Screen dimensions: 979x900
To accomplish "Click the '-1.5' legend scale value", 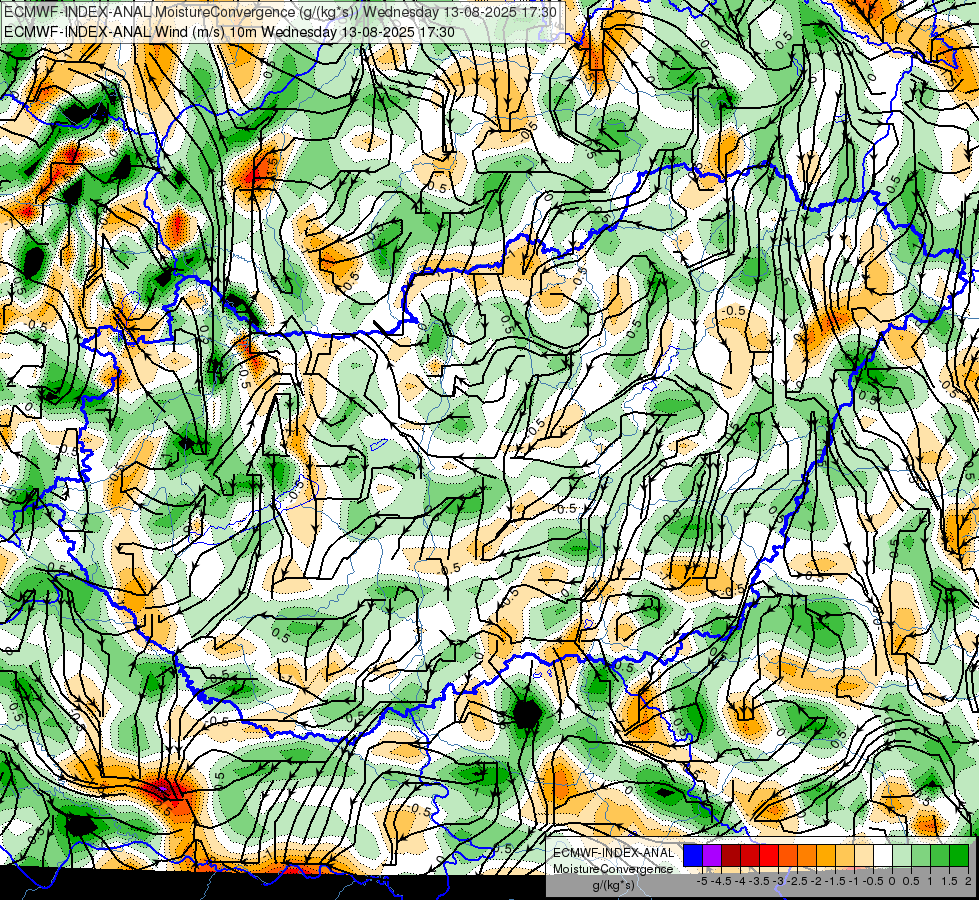I will 835,881.
